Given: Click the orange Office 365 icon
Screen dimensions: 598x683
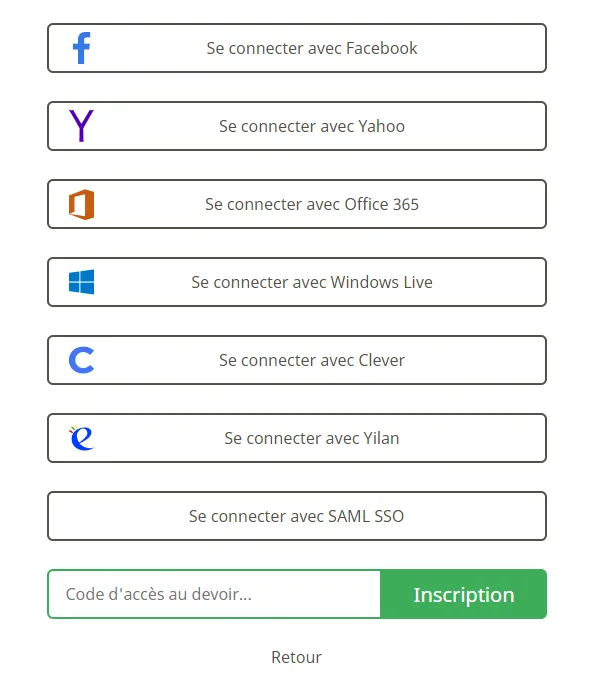Looking at the screenshot, I should point(81,204).
